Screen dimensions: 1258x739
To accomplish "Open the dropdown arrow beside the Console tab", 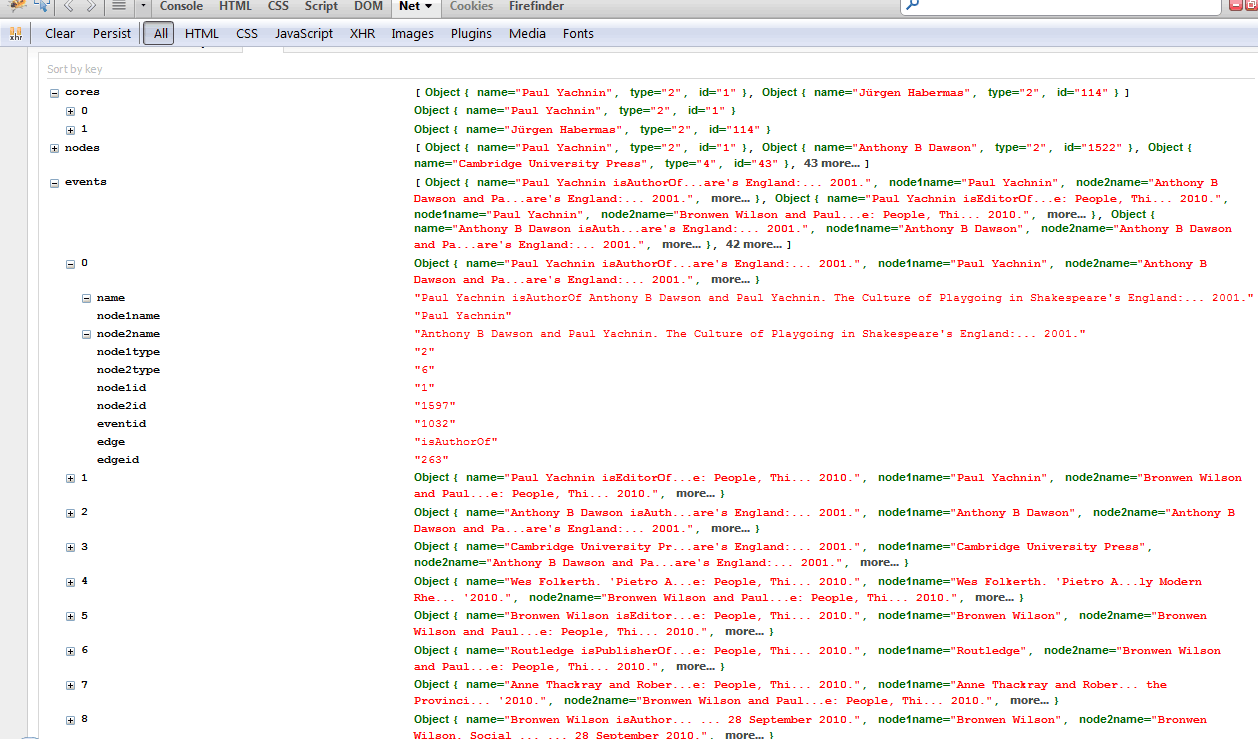I will coord(143,6).
